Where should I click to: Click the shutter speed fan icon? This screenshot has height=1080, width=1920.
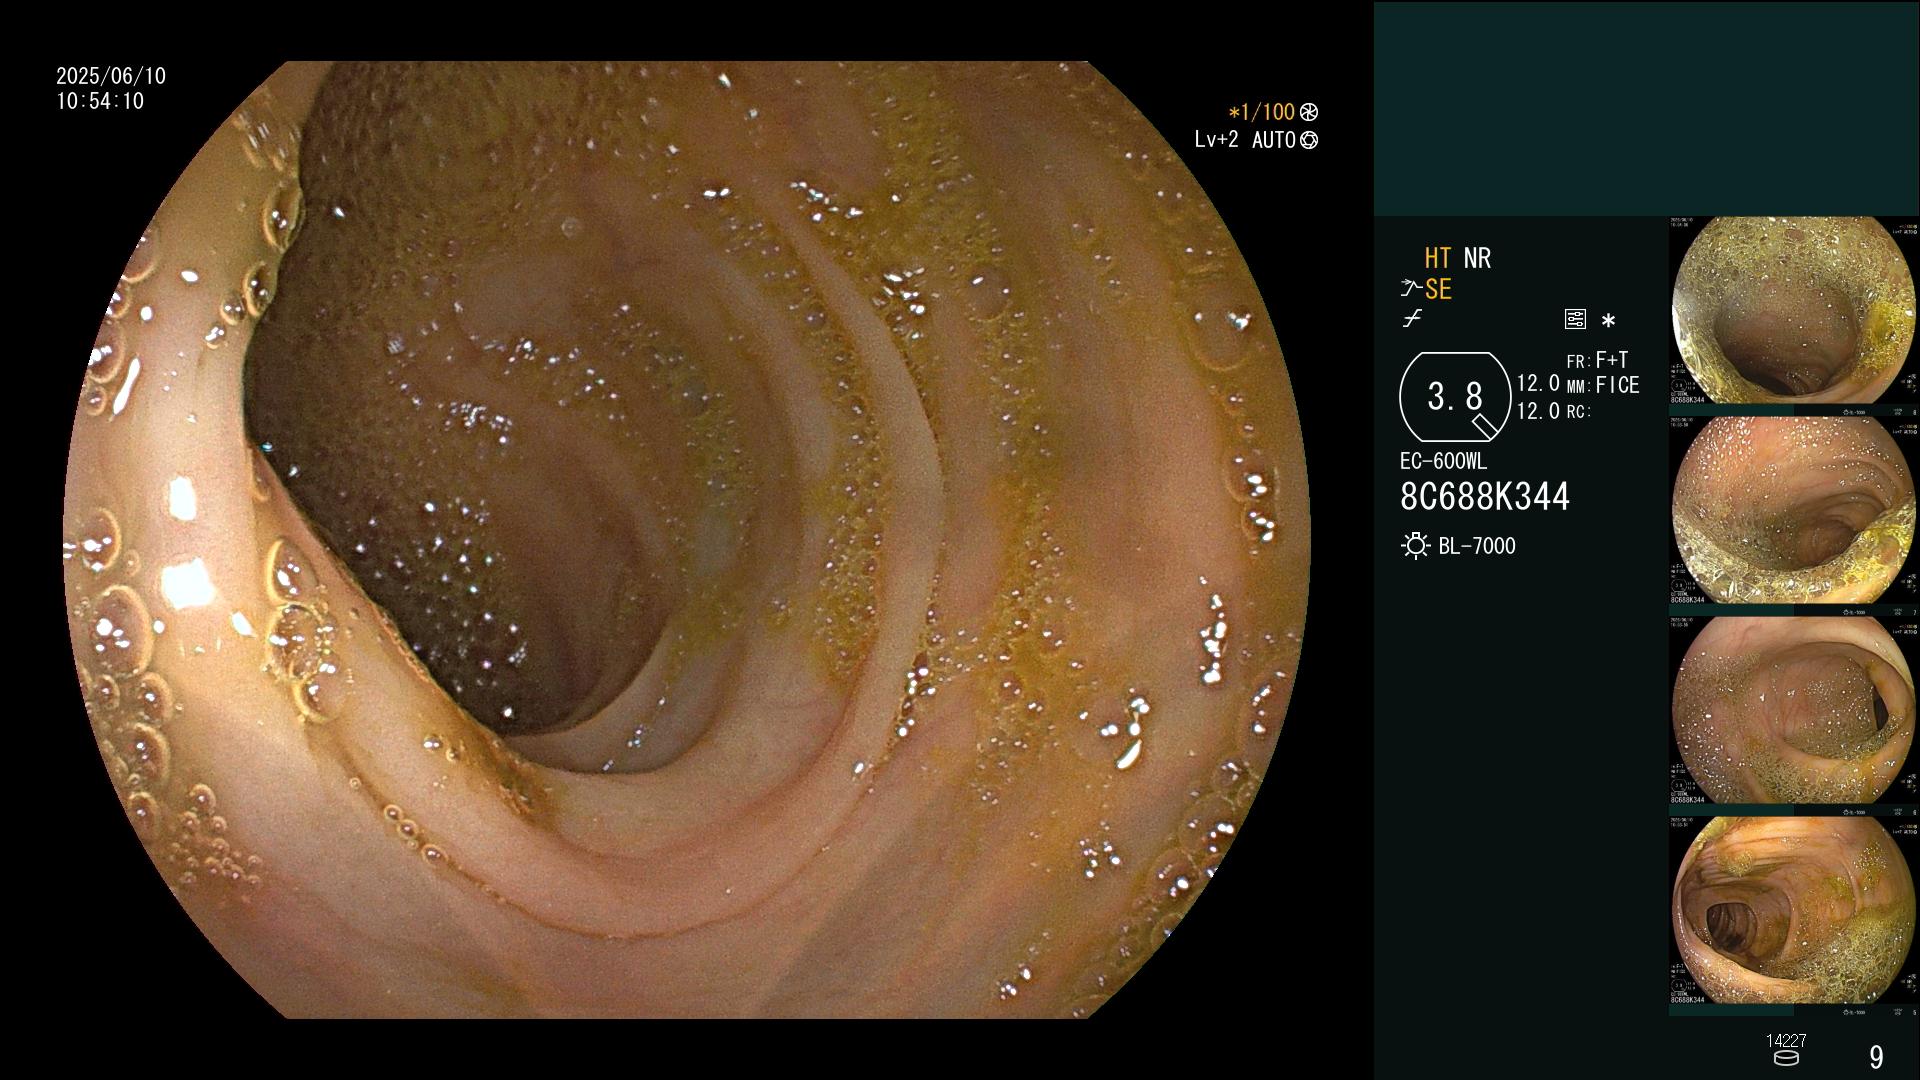[1309, 112]
